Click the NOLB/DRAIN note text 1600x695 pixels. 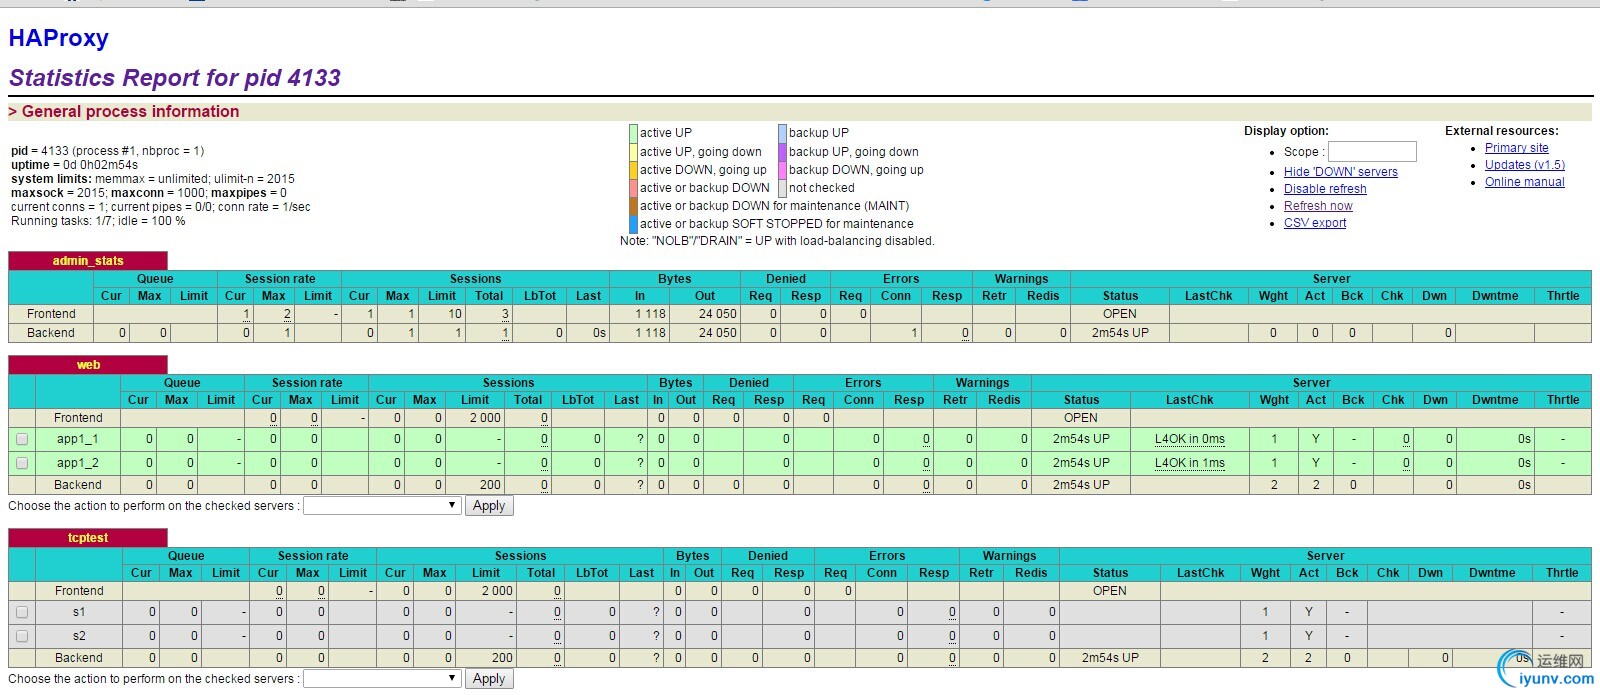(777, 241)
